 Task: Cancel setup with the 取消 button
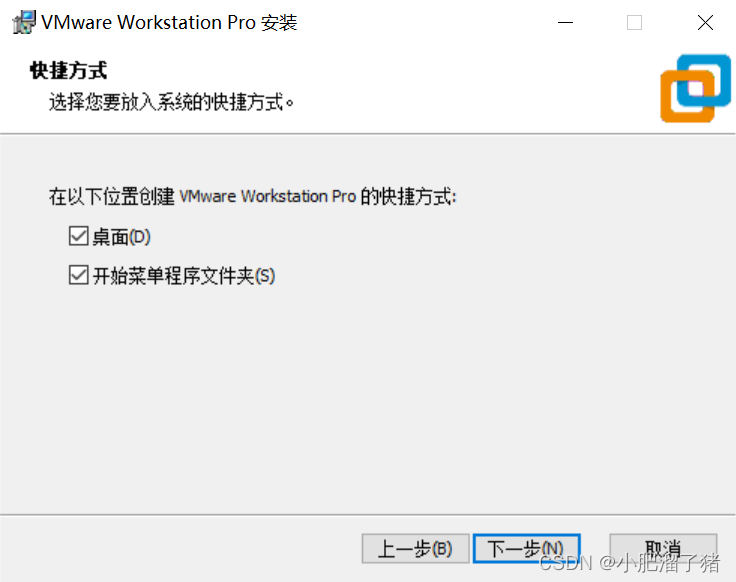coord(663,548)
